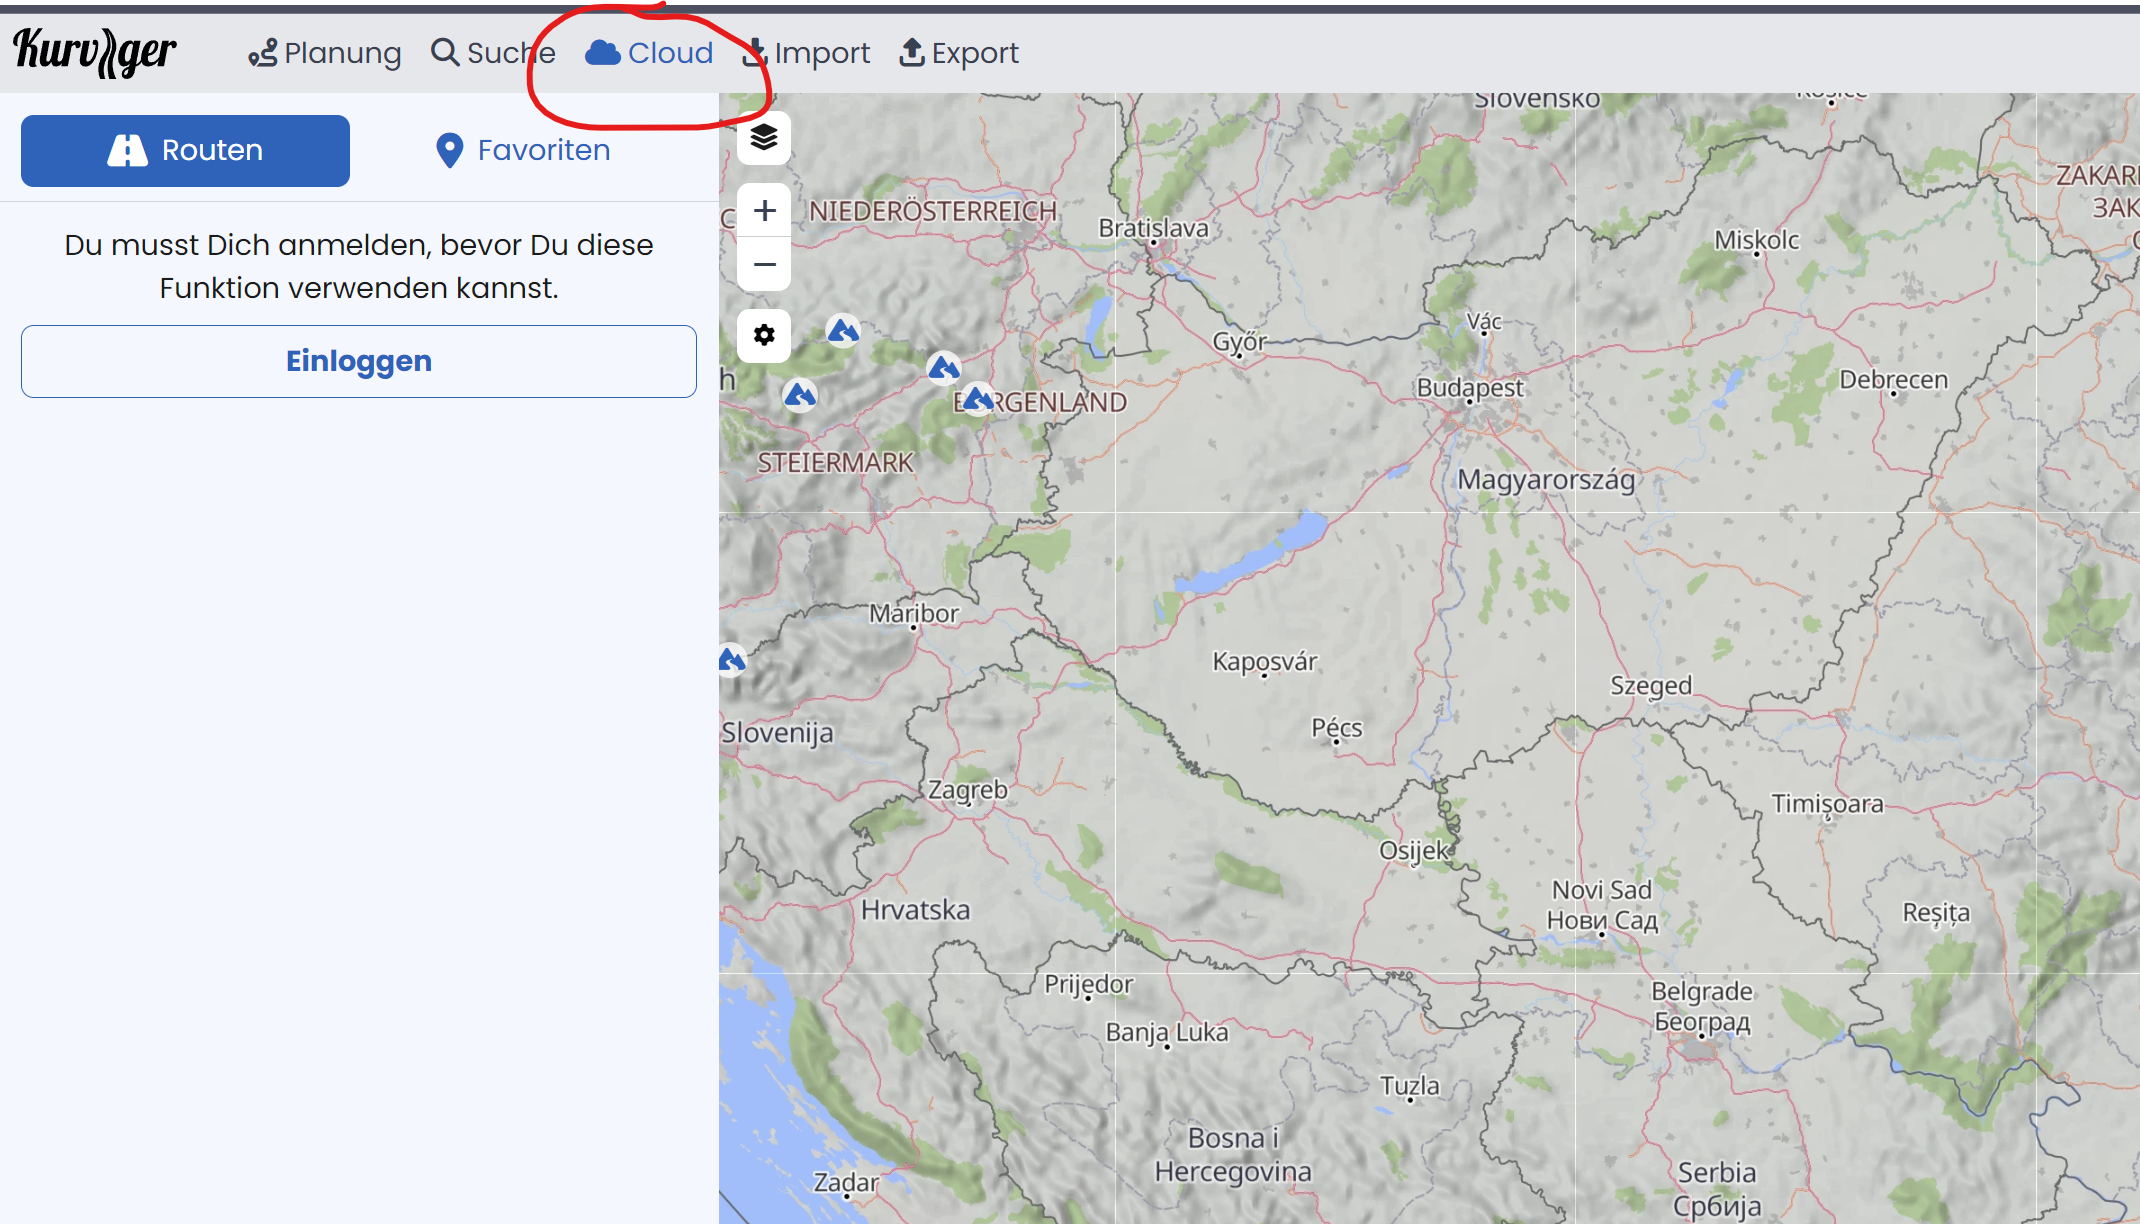Zoom in on the map
Viewport: 2140px width, 1224px height.
764,211
